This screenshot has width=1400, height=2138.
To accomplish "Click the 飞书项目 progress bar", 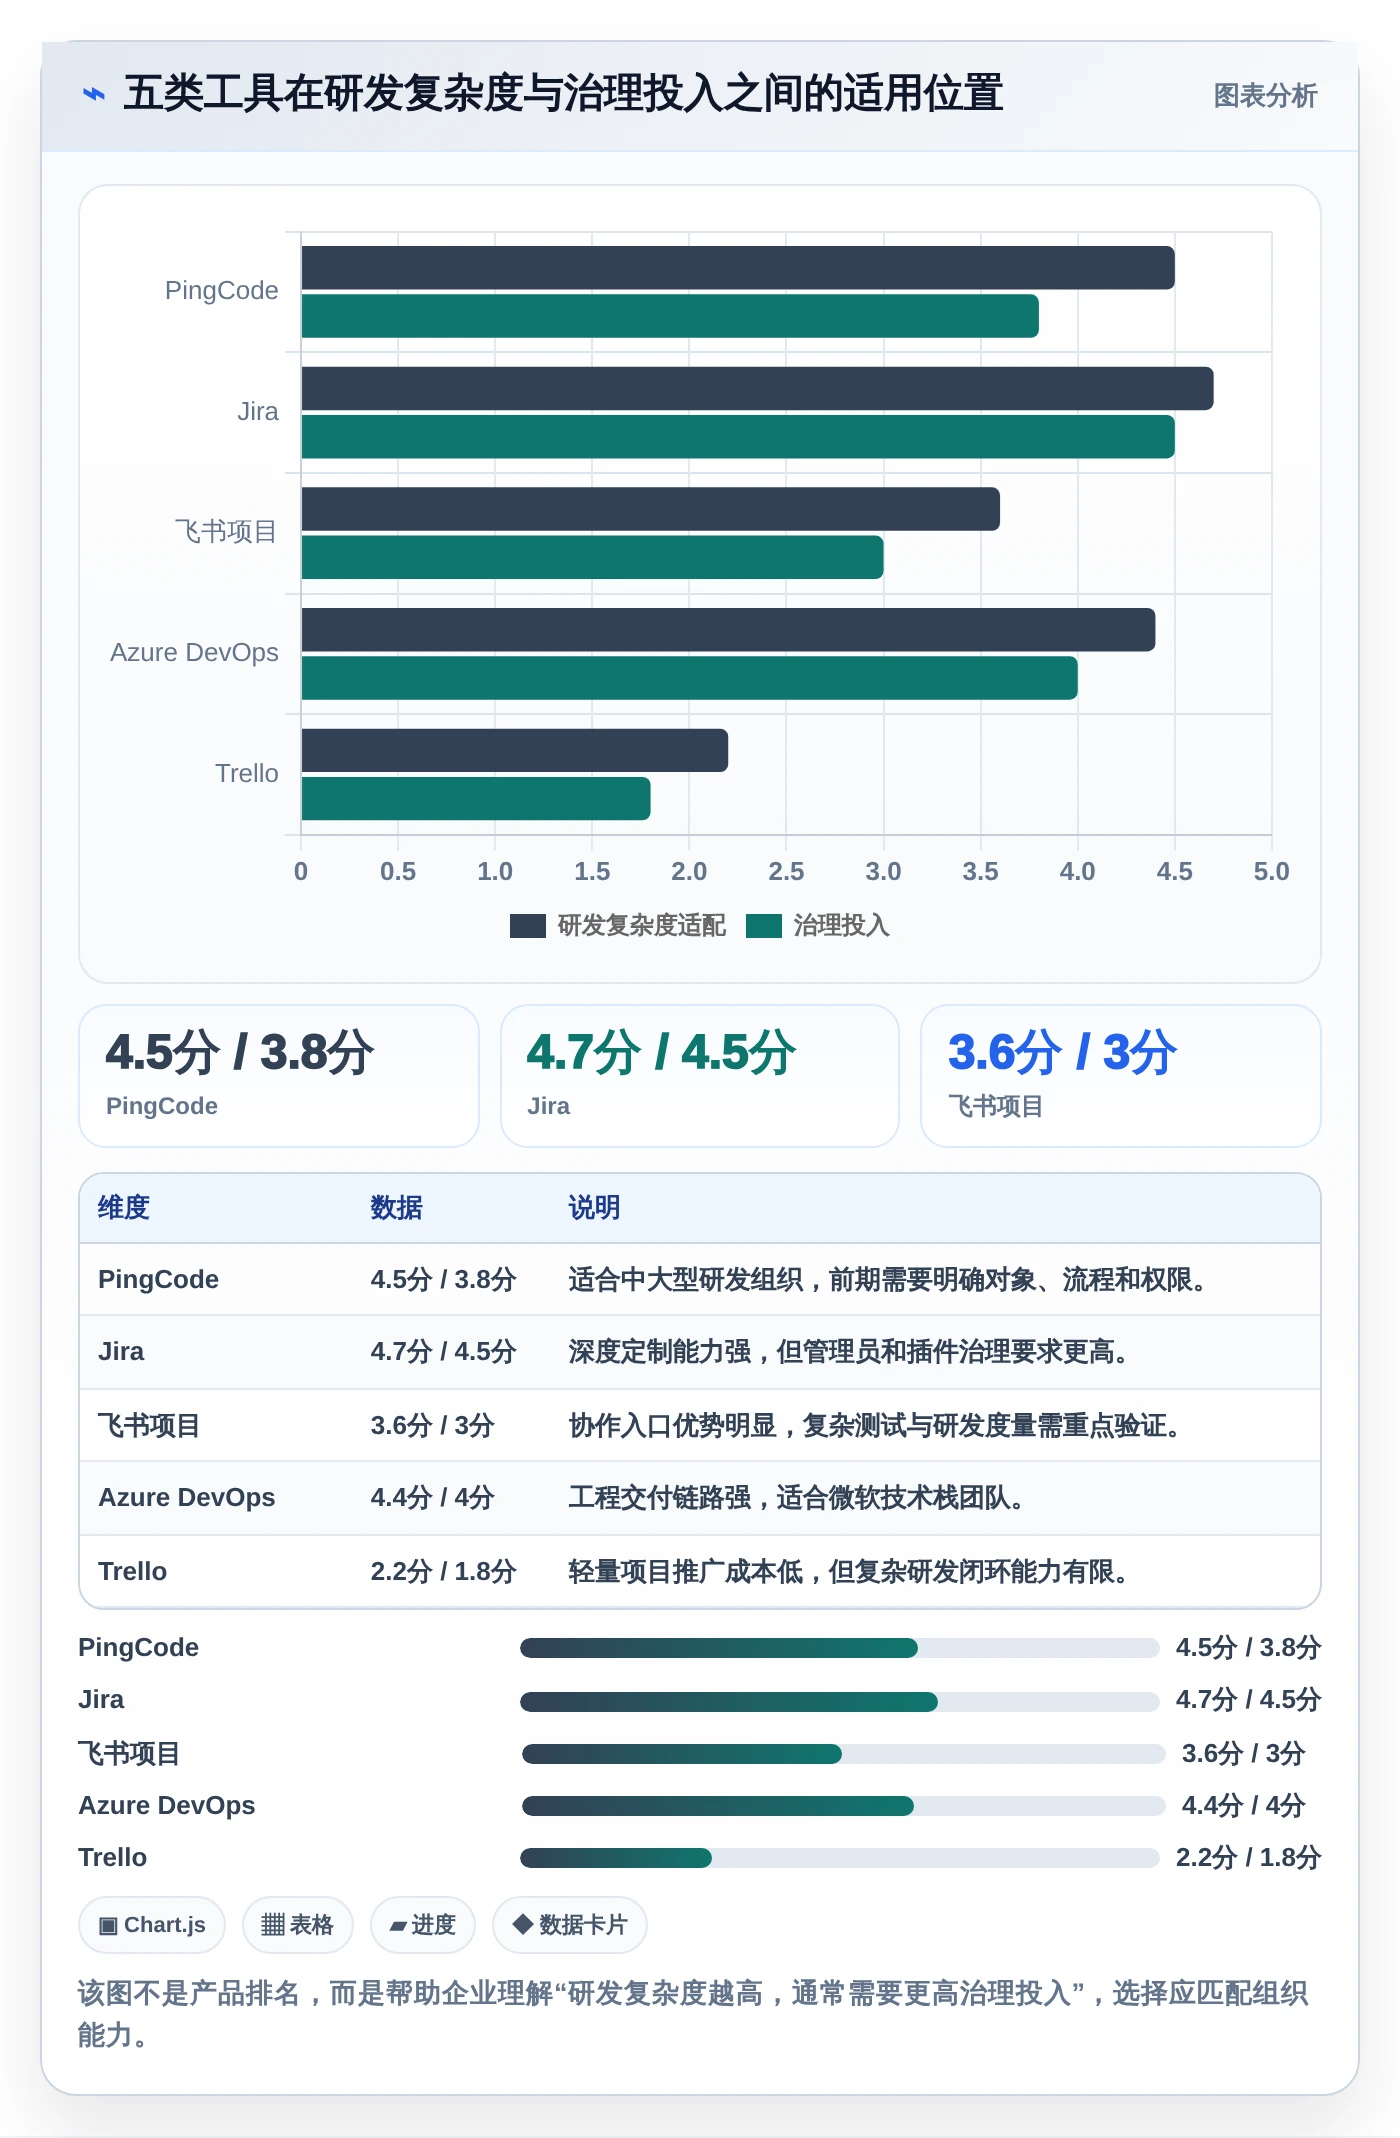I will pyautogui.click(x=843, y=1753).
